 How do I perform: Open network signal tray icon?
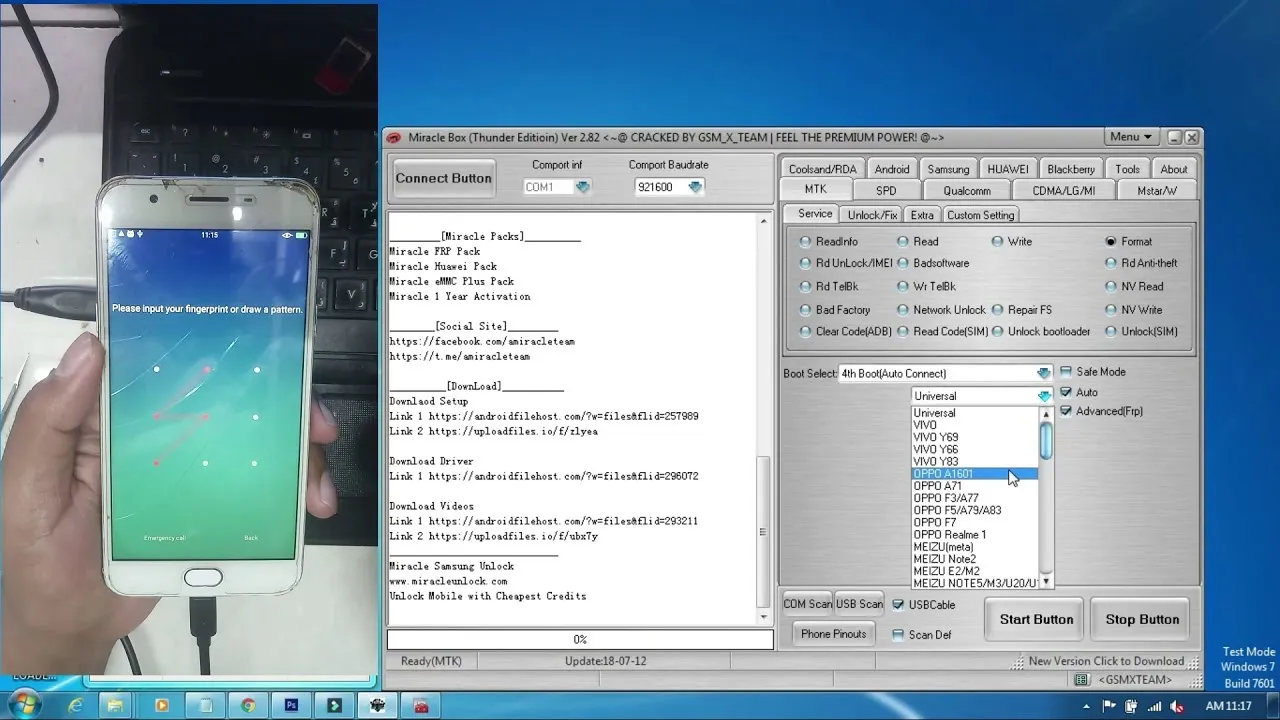click(x=1152, y=705)
